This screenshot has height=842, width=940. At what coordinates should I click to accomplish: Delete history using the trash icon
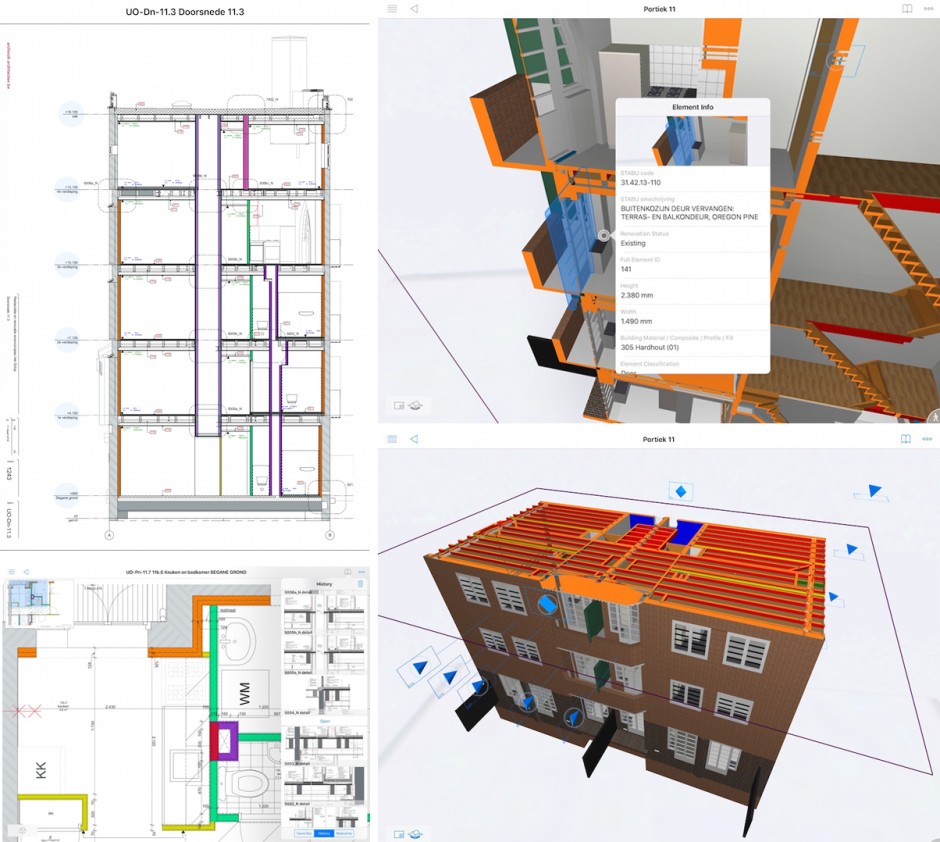click(361, 583)
